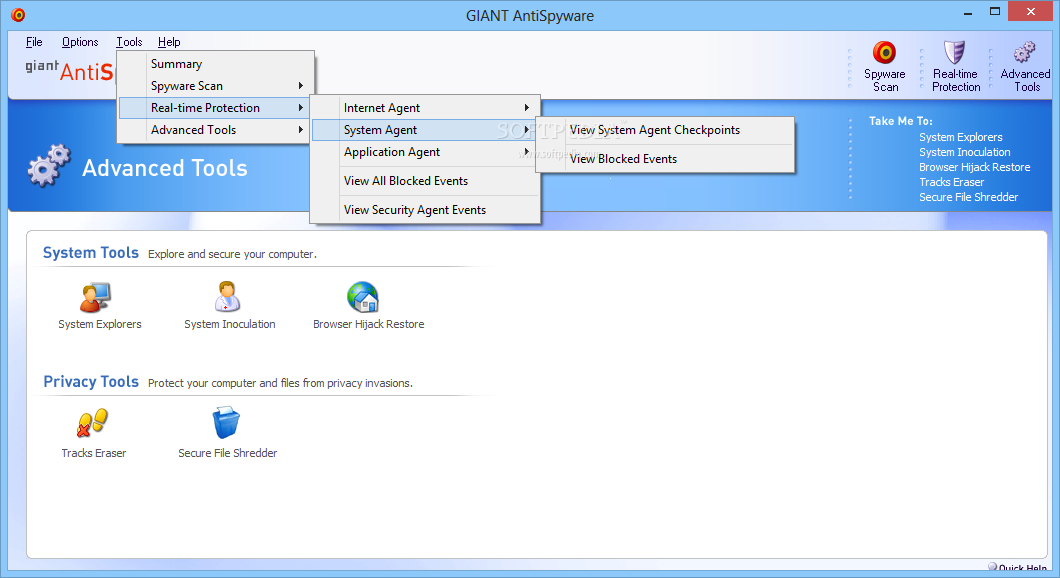
Task: Open the Help menu
Action: point(169,42)
